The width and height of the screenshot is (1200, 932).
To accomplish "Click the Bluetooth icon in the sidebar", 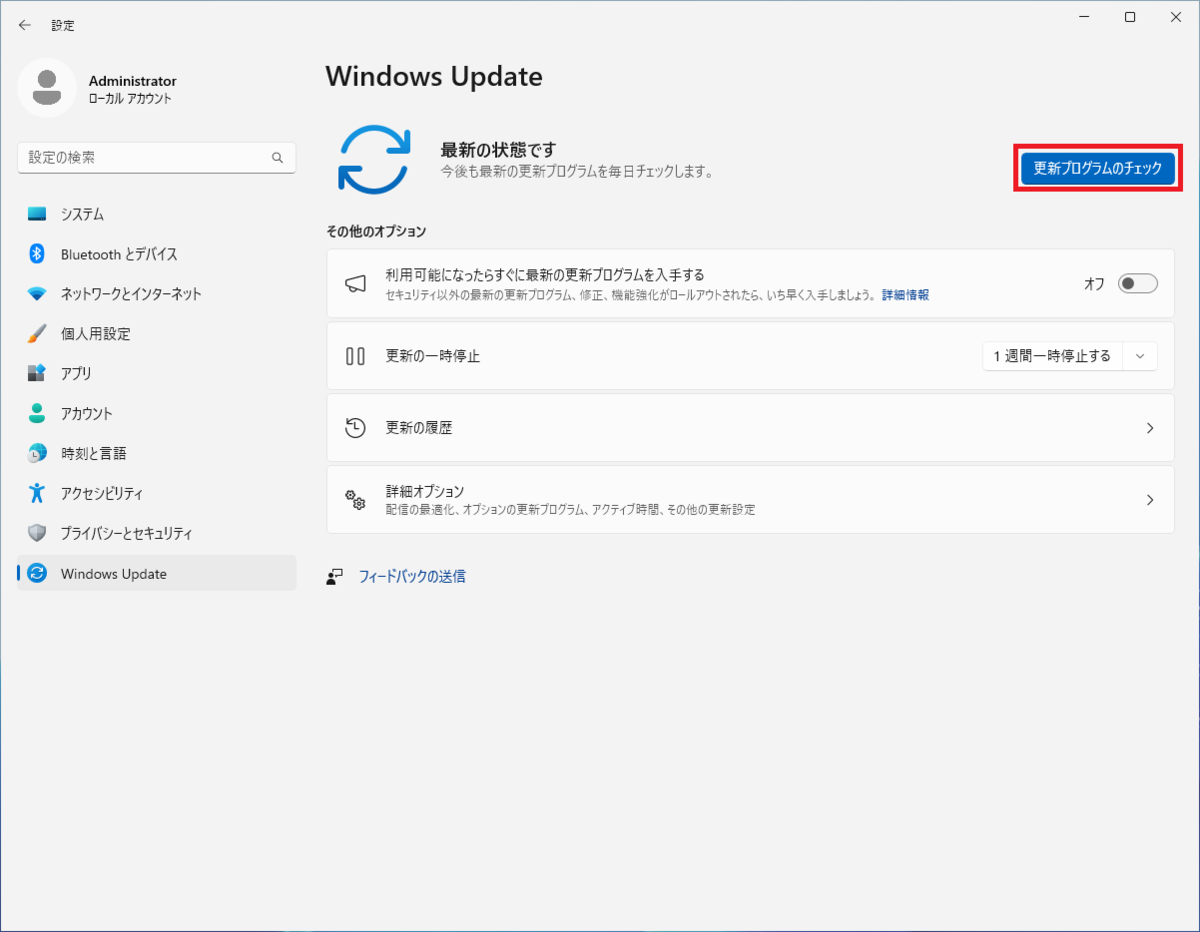I will click(37, 254).
